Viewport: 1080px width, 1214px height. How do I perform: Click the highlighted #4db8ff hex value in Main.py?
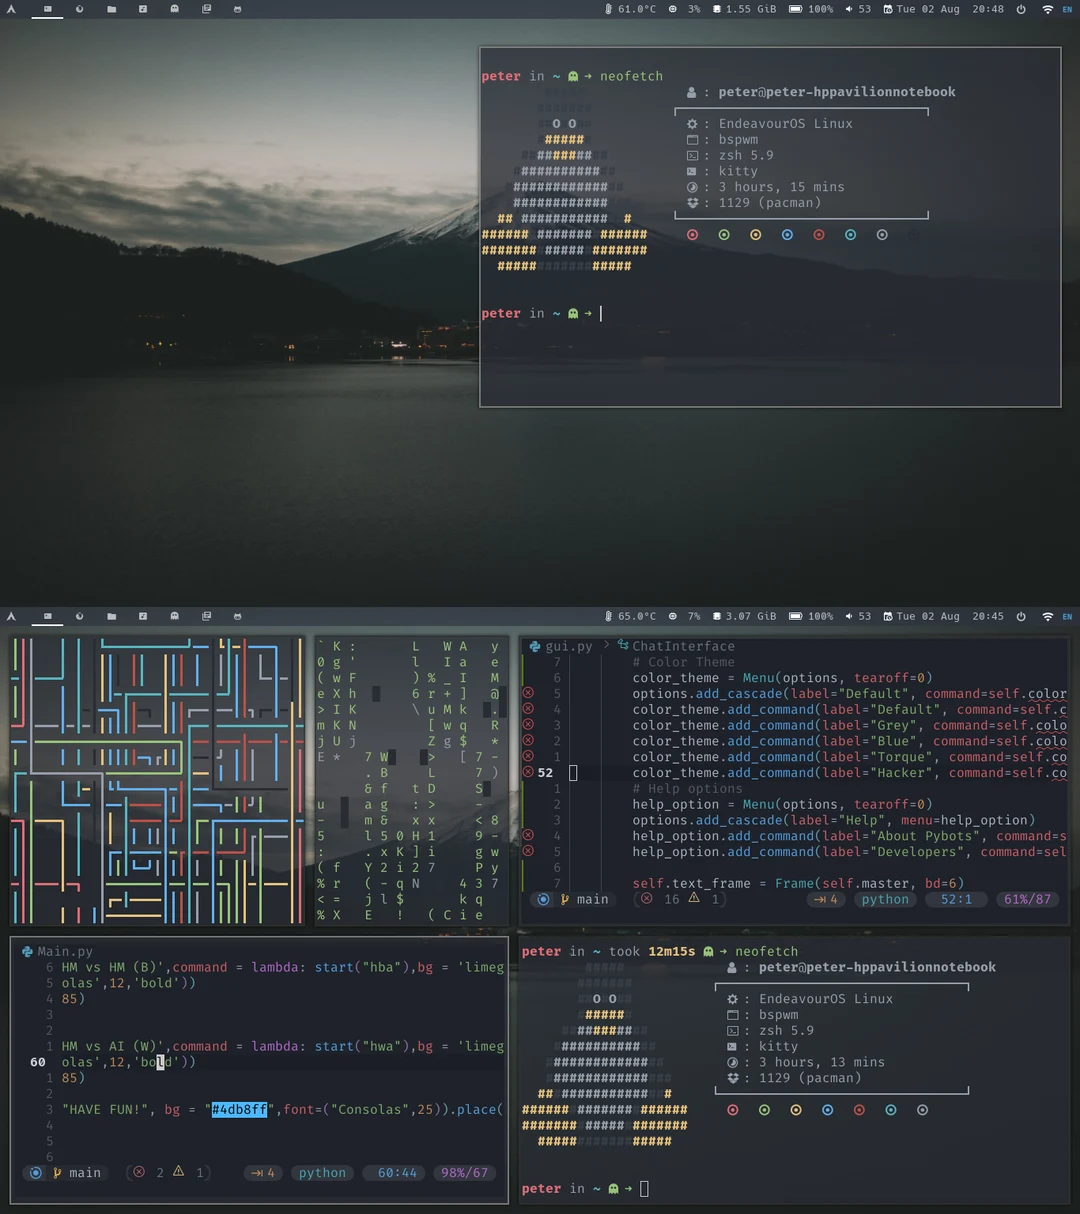click(x=240, y=1109)
